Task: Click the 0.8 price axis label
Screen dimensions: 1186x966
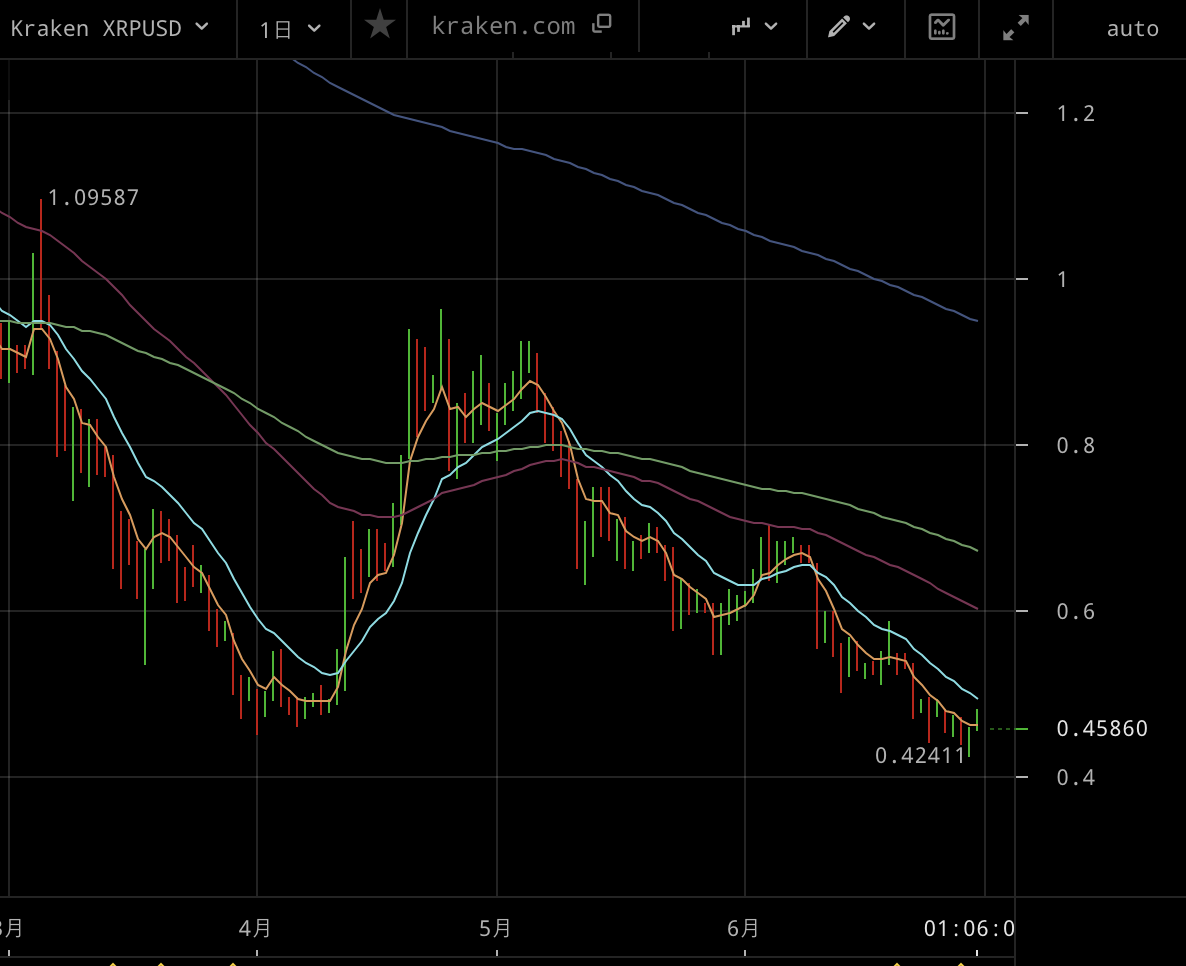Action: (x=1076, y=446)
